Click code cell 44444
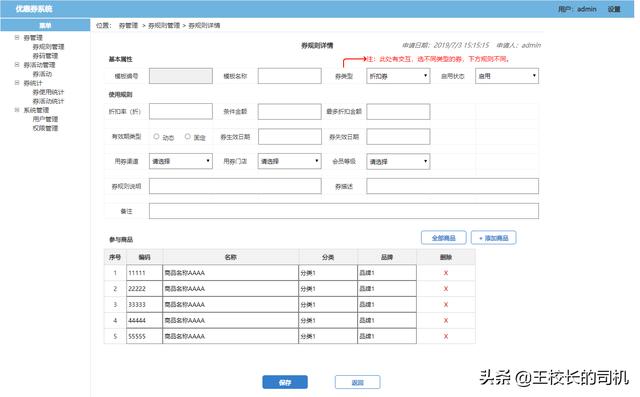Screen dimensions: 640x397 (144, 320)
